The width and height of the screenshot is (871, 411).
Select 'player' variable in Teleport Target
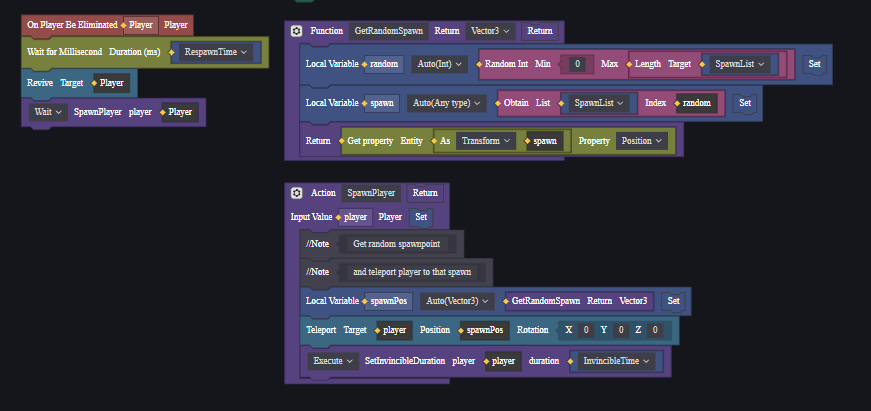394,330
